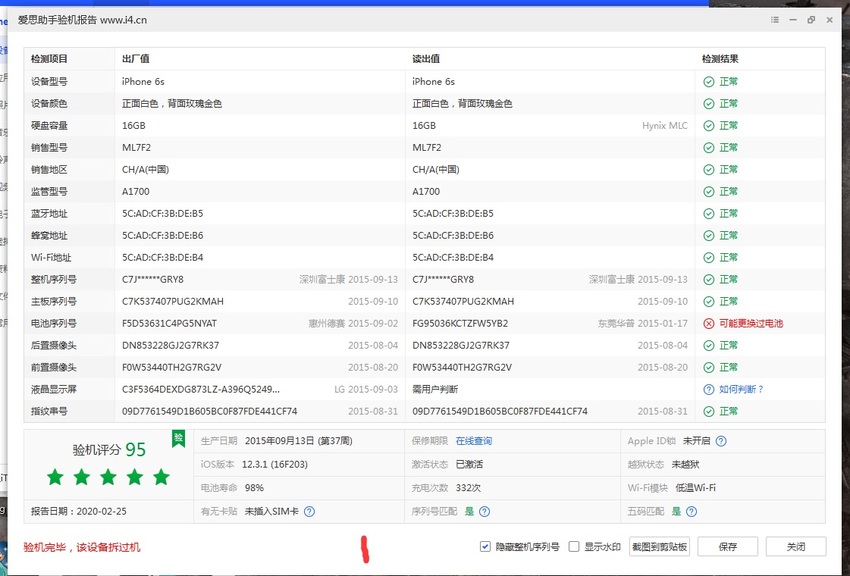Click factory 设备颜色 正面白色，背面玫瑰金色
This screenshot has width=850, height=576.
pos(172,103)
